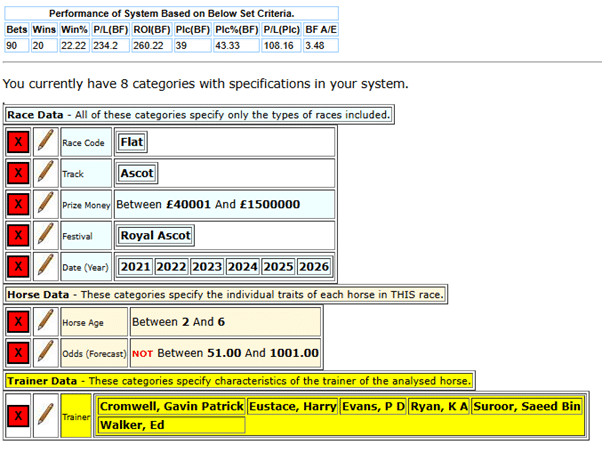Select trainer Ryan, K A
The height and width of the screenshot is (453, 602).
click(x=439, y=407)
